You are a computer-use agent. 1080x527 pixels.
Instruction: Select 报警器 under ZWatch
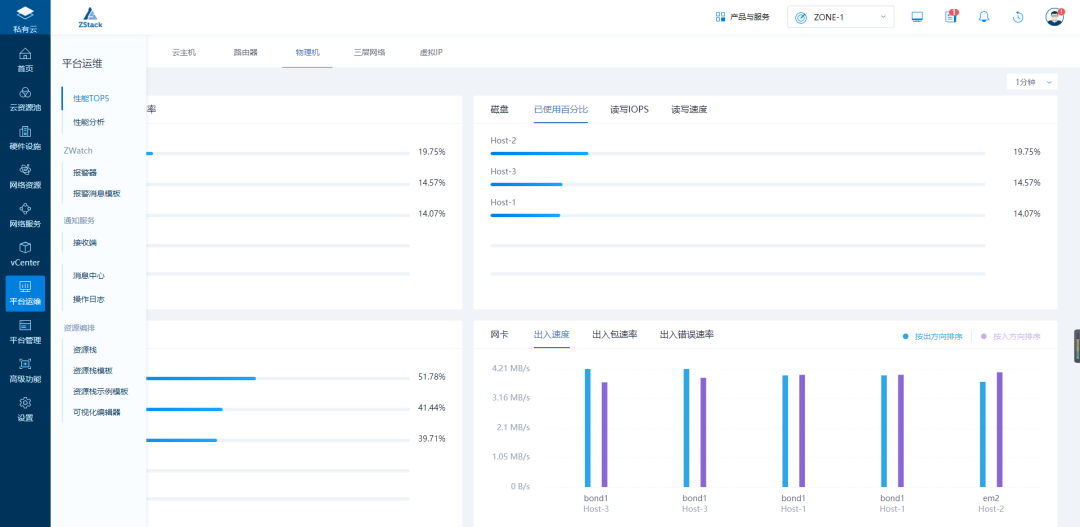[85, 172]
